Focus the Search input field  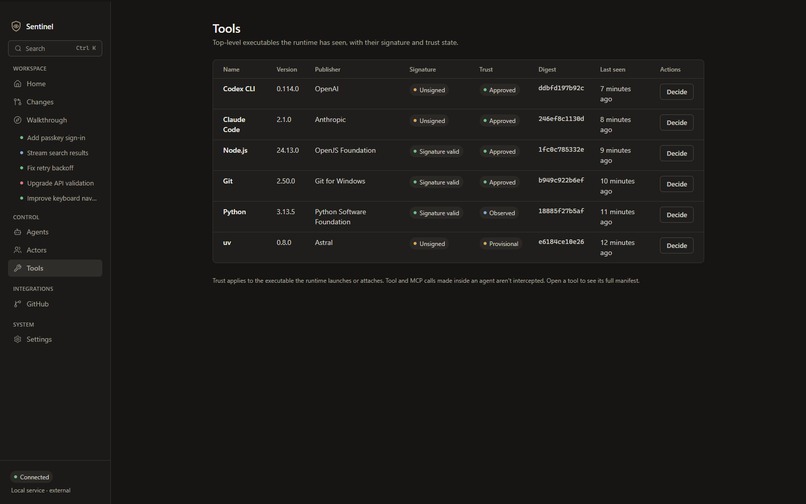[55, 48]
